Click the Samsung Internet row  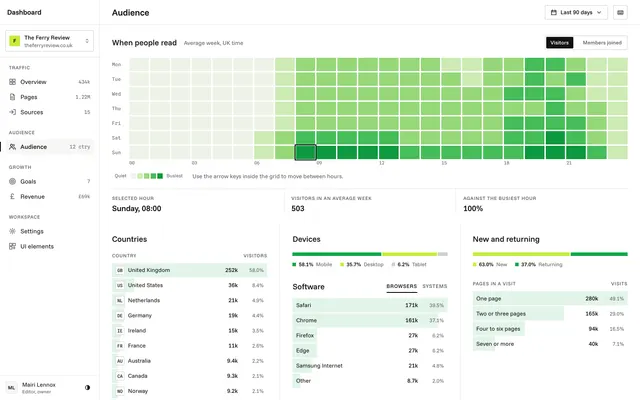point(370,366)
